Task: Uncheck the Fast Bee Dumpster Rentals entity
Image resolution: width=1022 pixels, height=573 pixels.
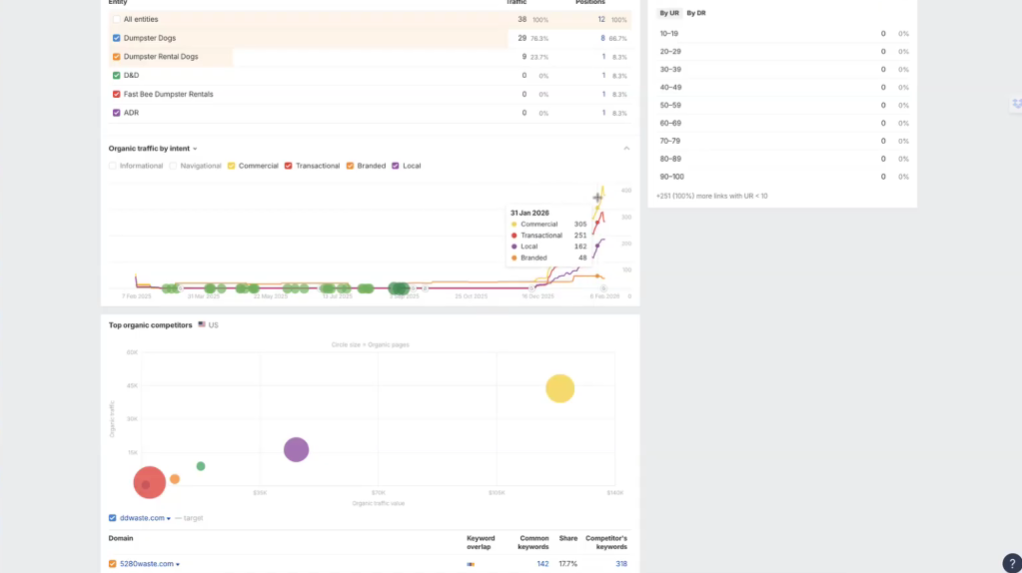Action: 117,94
